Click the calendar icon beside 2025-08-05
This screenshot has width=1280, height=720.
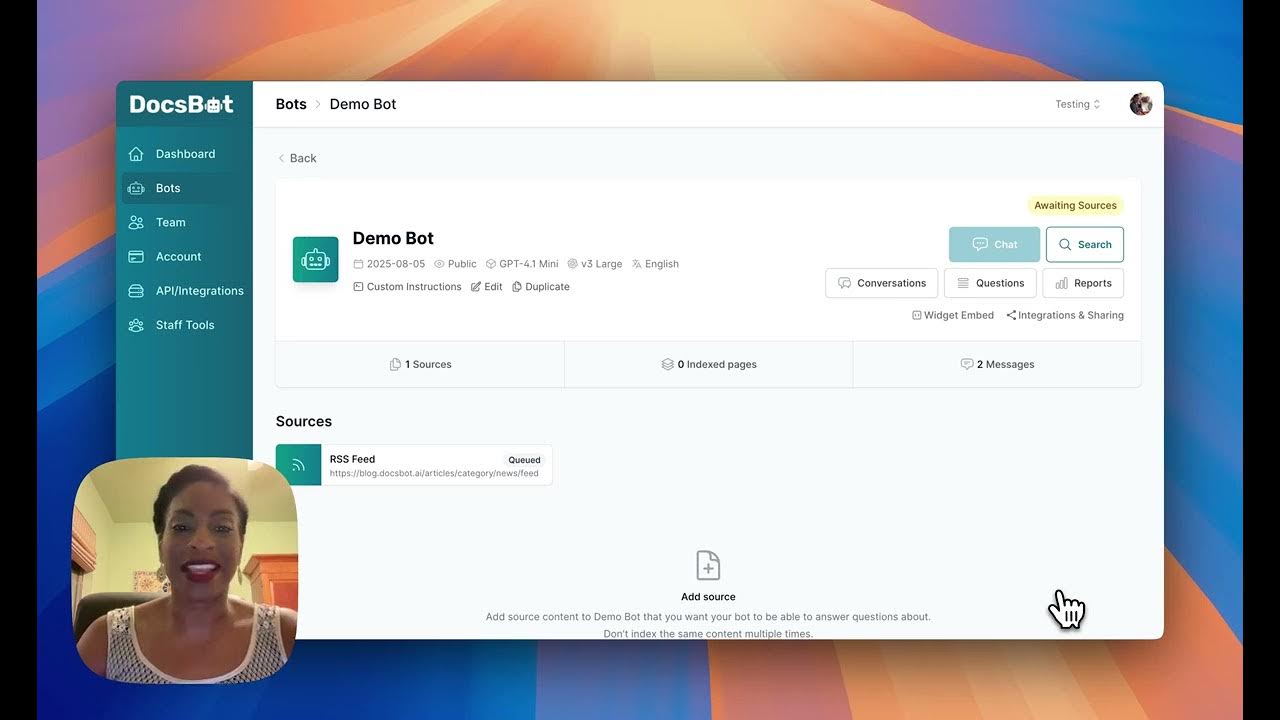[x=359, y=264]
